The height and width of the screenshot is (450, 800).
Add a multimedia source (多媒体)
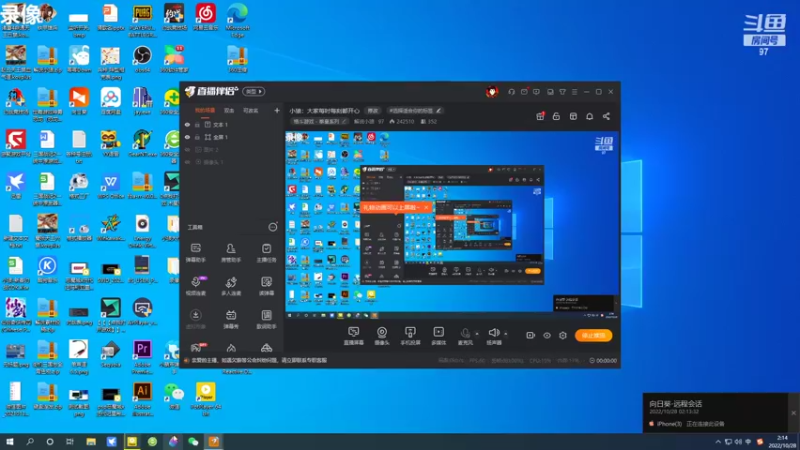click(x=439, y=336)
